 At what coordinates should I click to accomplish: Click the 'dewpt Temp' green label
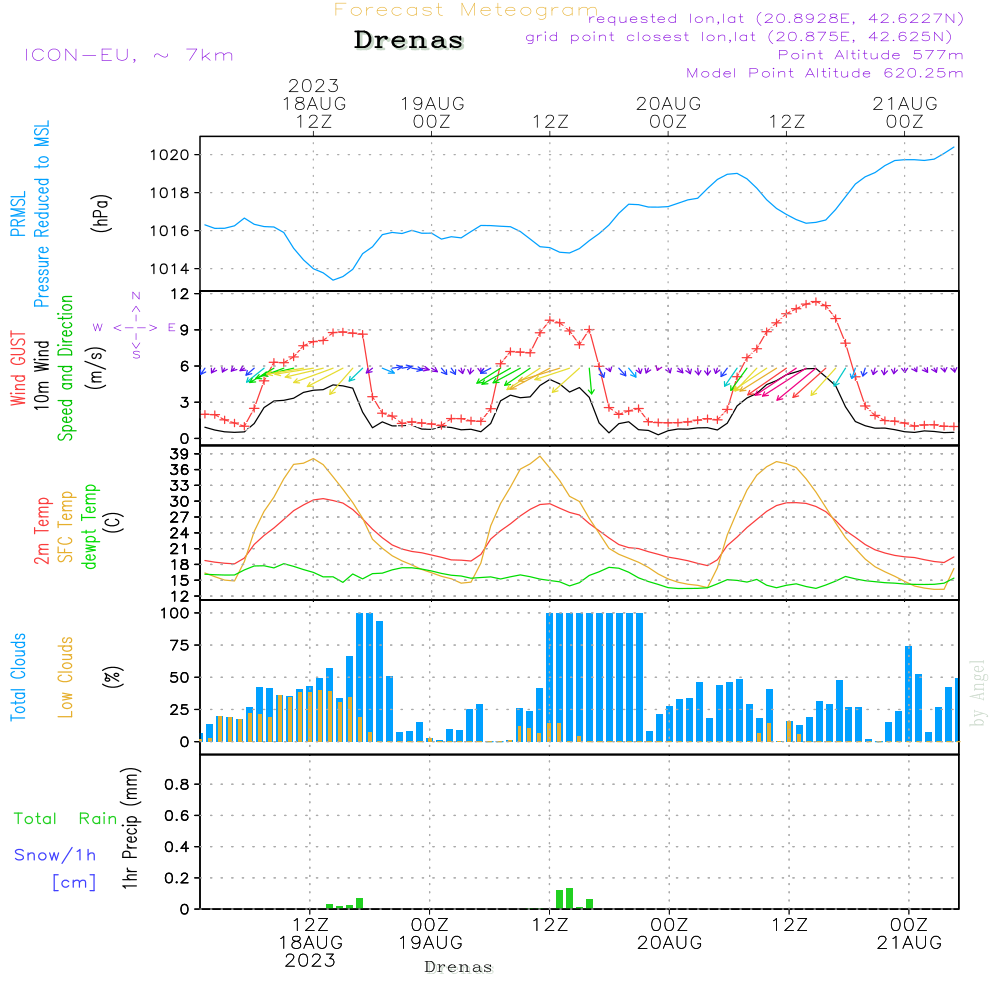[x=89, y=526]
